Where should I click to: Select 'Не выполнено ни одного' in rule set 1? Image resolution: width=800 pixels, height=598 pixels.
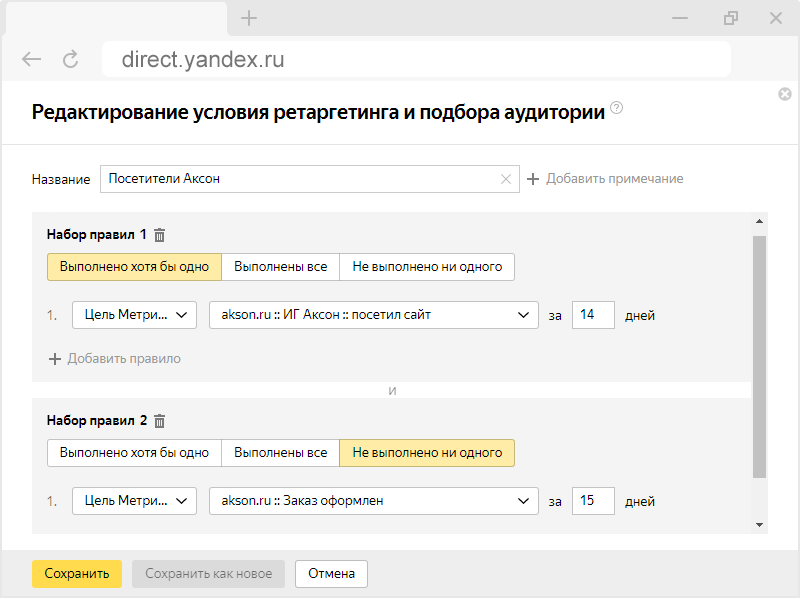pyautogui.click(x=427, y=267)
